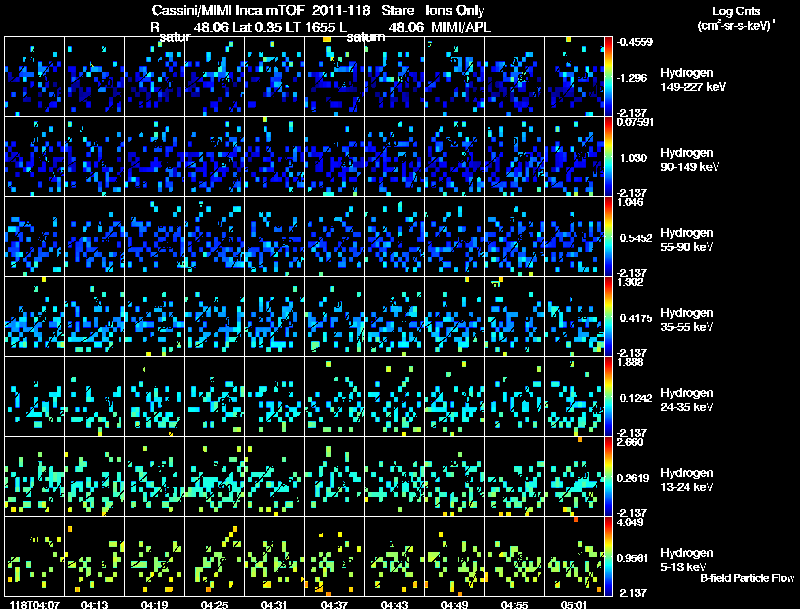Click the Hydrogen 24-35 keV color bar
The image size is (800, 609).
tap(610, 397)
